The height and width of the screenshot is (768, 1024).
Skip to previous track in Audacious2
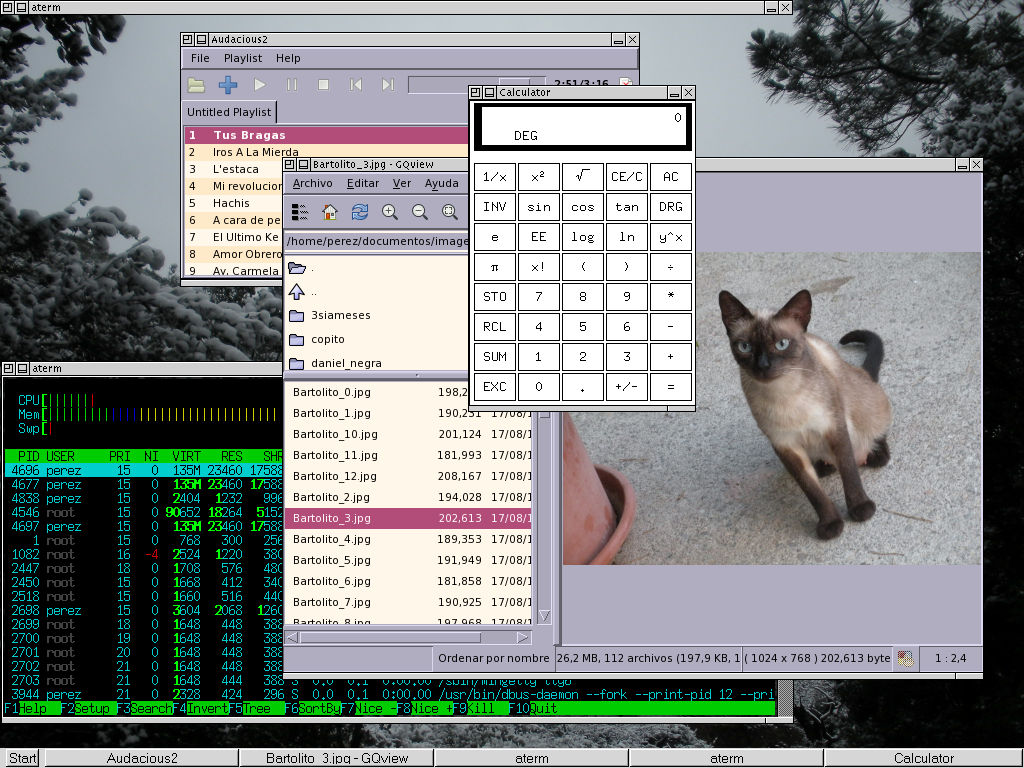point(355,85)
